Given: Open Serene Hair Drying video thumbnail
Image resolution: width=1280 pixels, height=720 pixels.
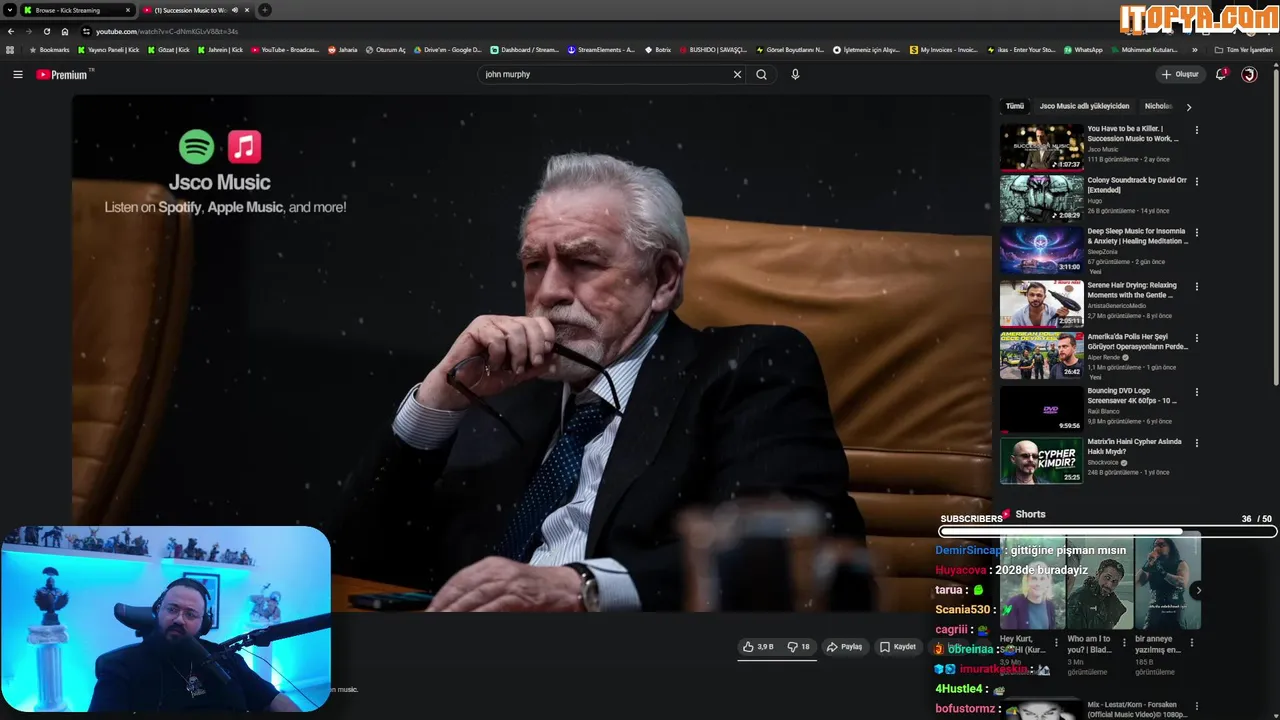Looking at the screenshot, I should (x=1042, y=303).
